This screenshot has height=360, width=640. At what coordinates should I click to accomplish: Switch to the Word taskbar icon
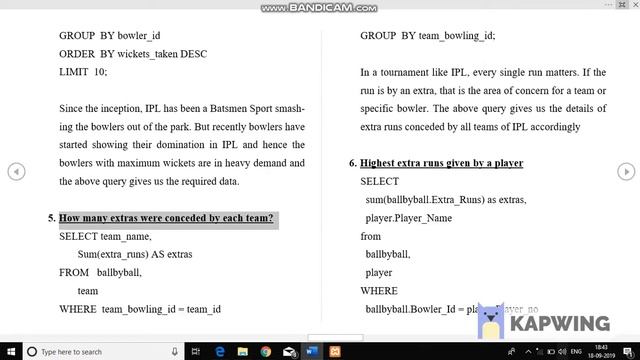[312, 351]
